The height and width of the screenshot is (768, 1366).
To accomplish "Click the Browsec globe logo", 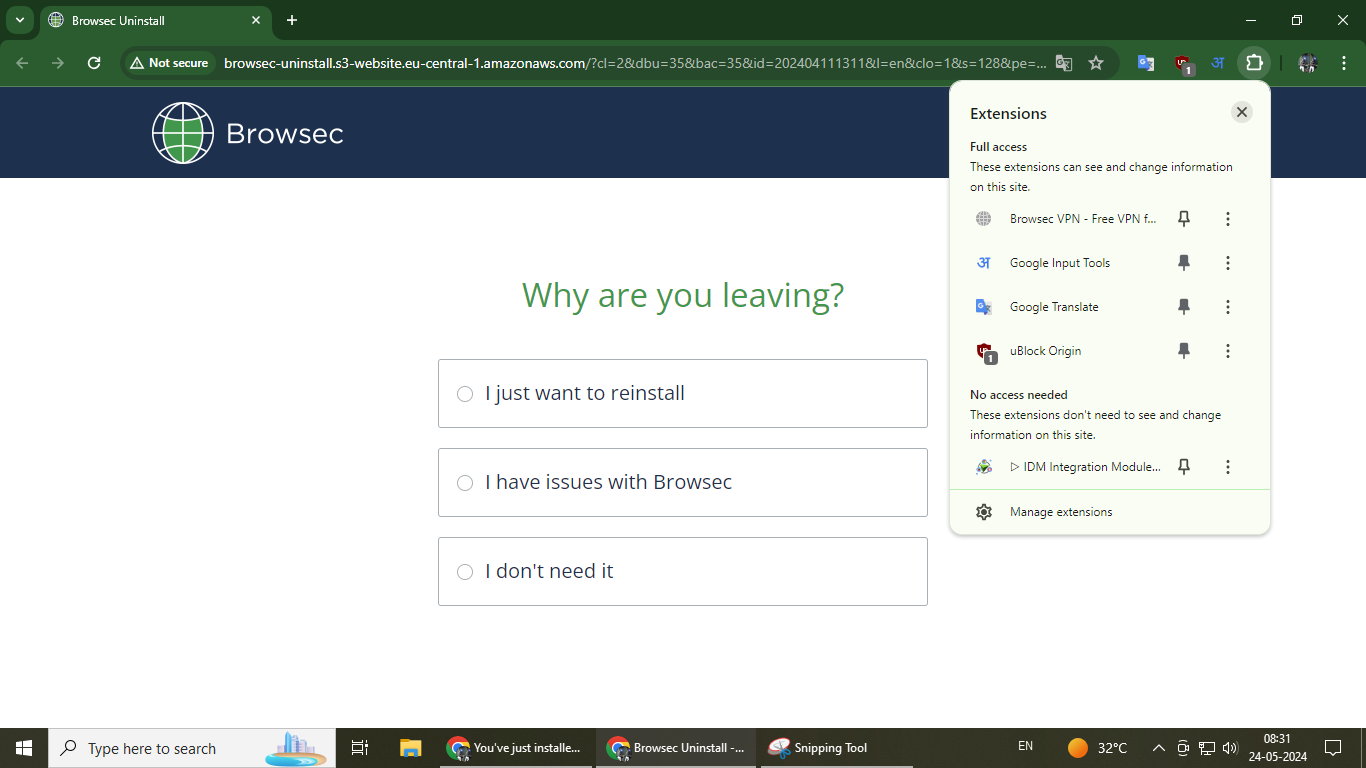I will pos(183,133).
